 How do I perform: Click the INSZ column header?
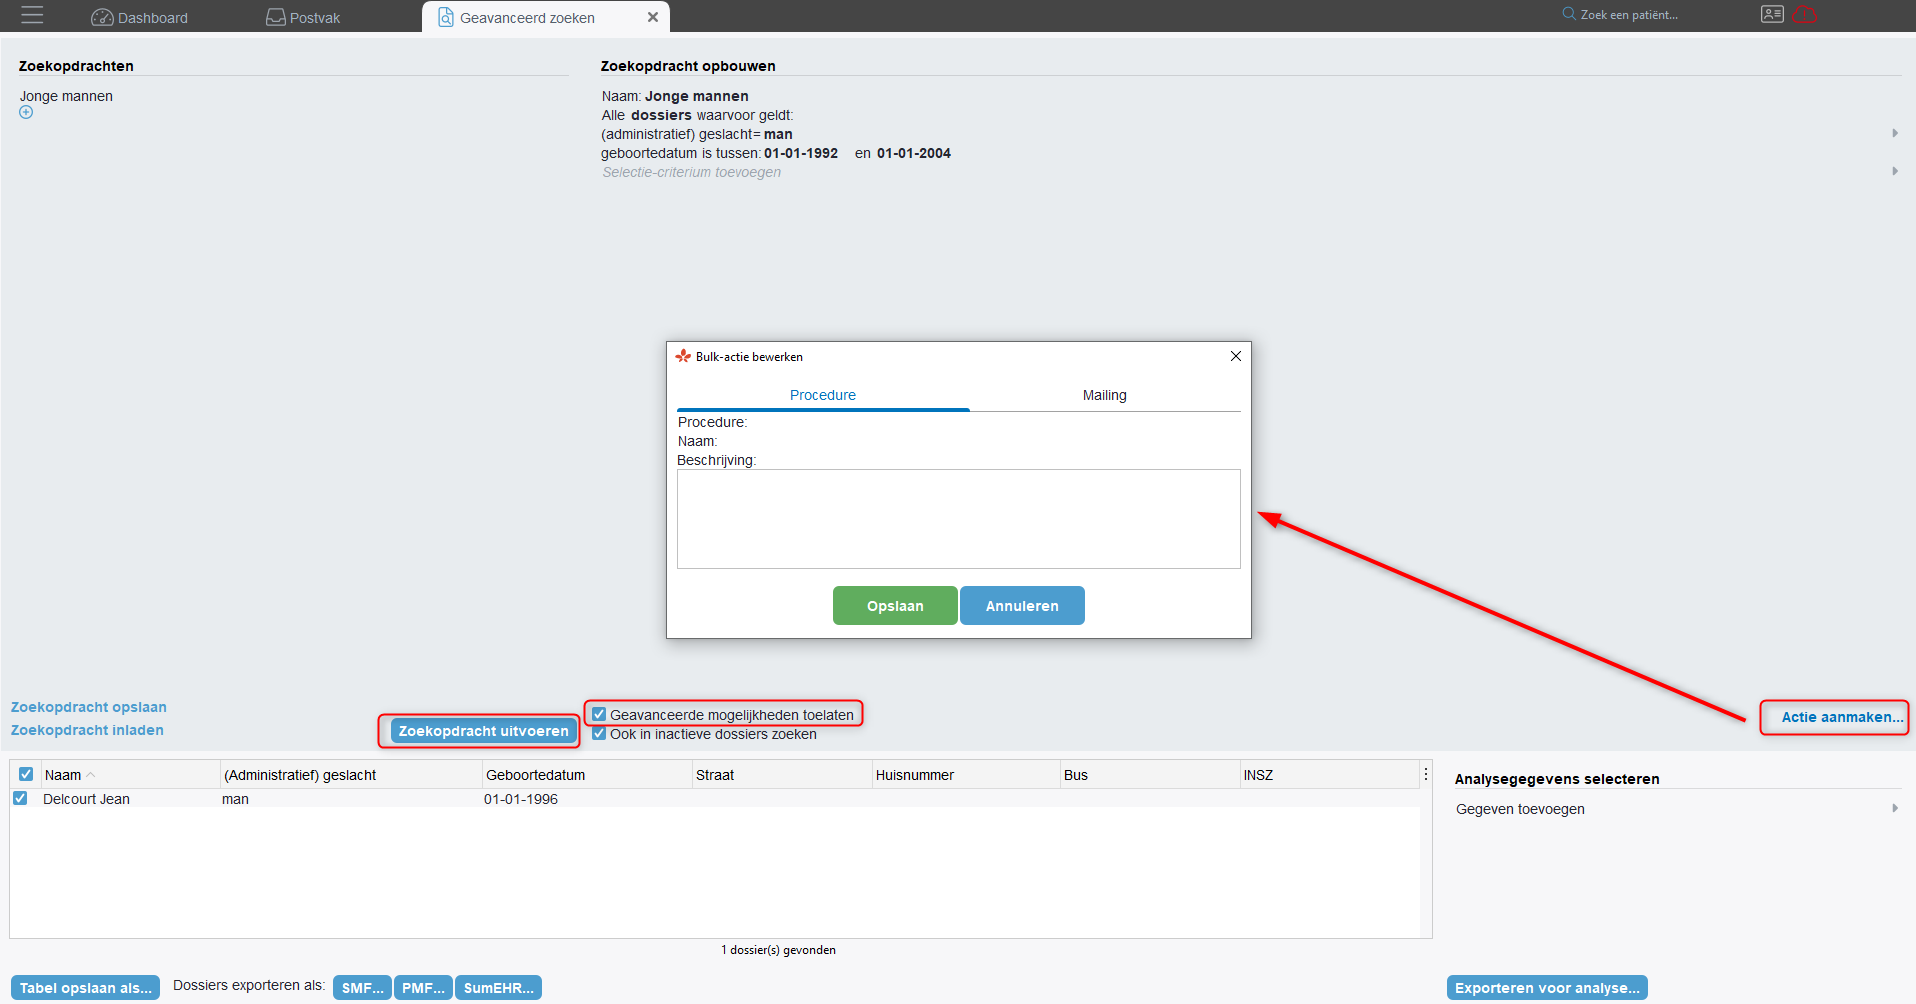point(1330,774)
